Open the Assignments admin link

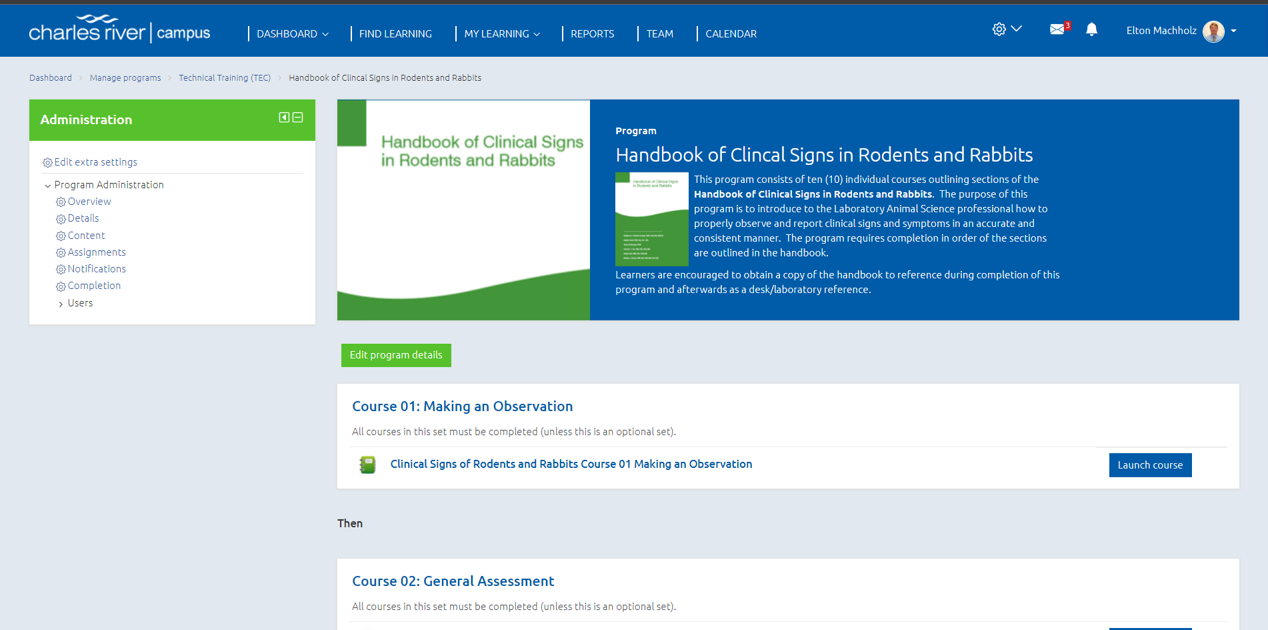click(97, 252)
